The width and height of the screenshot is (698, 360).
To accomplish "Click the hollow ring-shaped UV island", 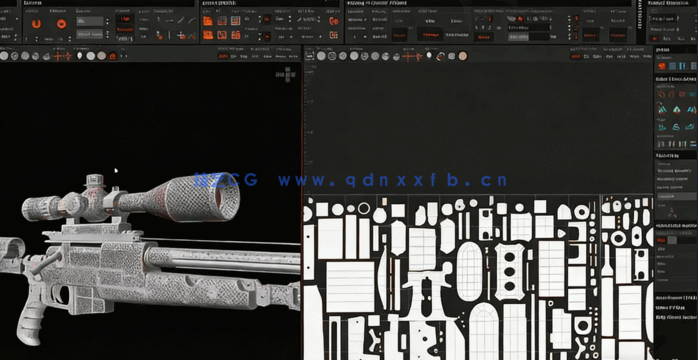I will 364,208.
